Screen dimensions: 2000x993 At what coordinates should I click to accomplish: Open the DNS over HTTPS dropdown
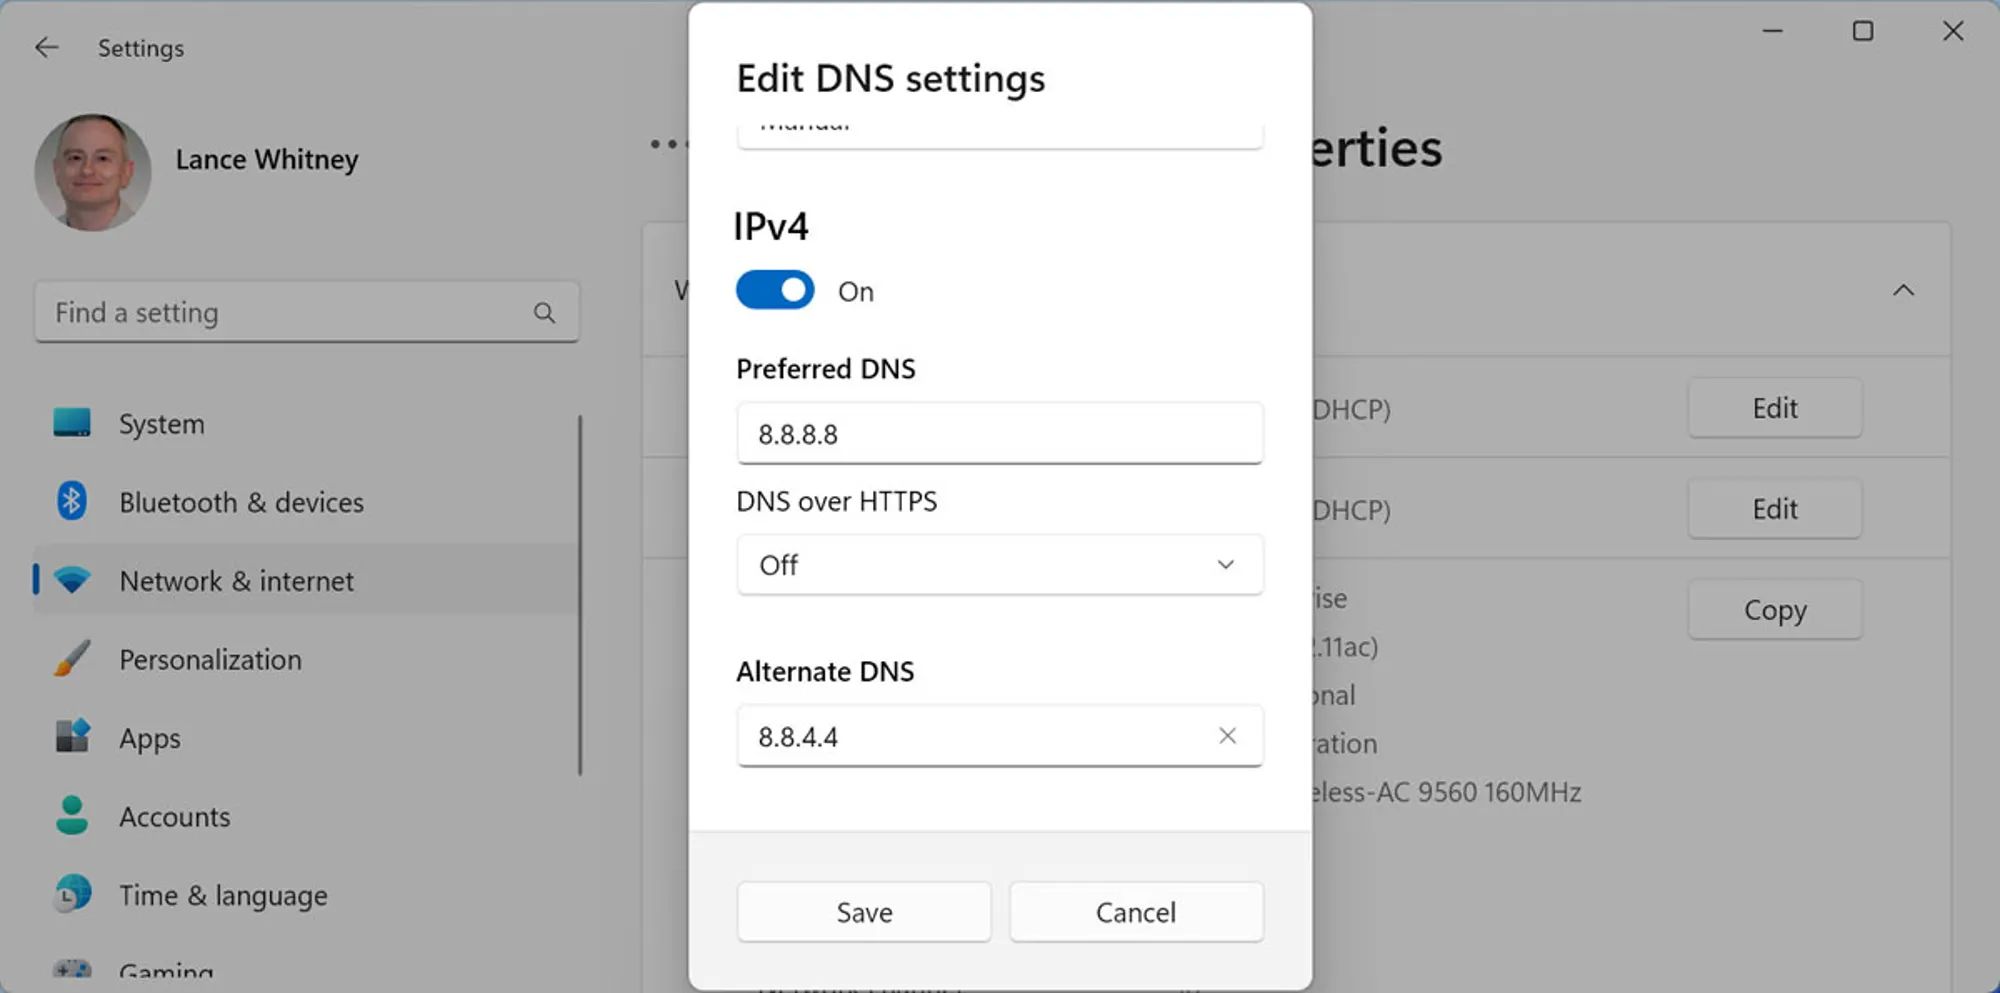999,565
